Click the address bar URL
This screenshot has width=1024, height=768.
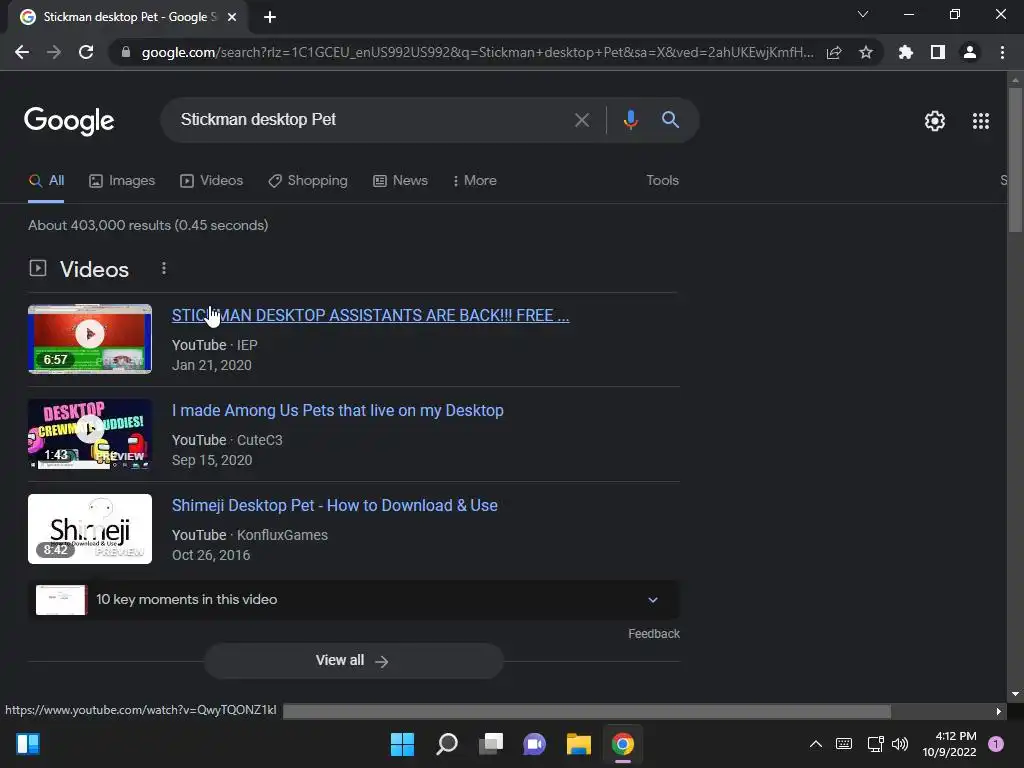click(x=477, y=52)
